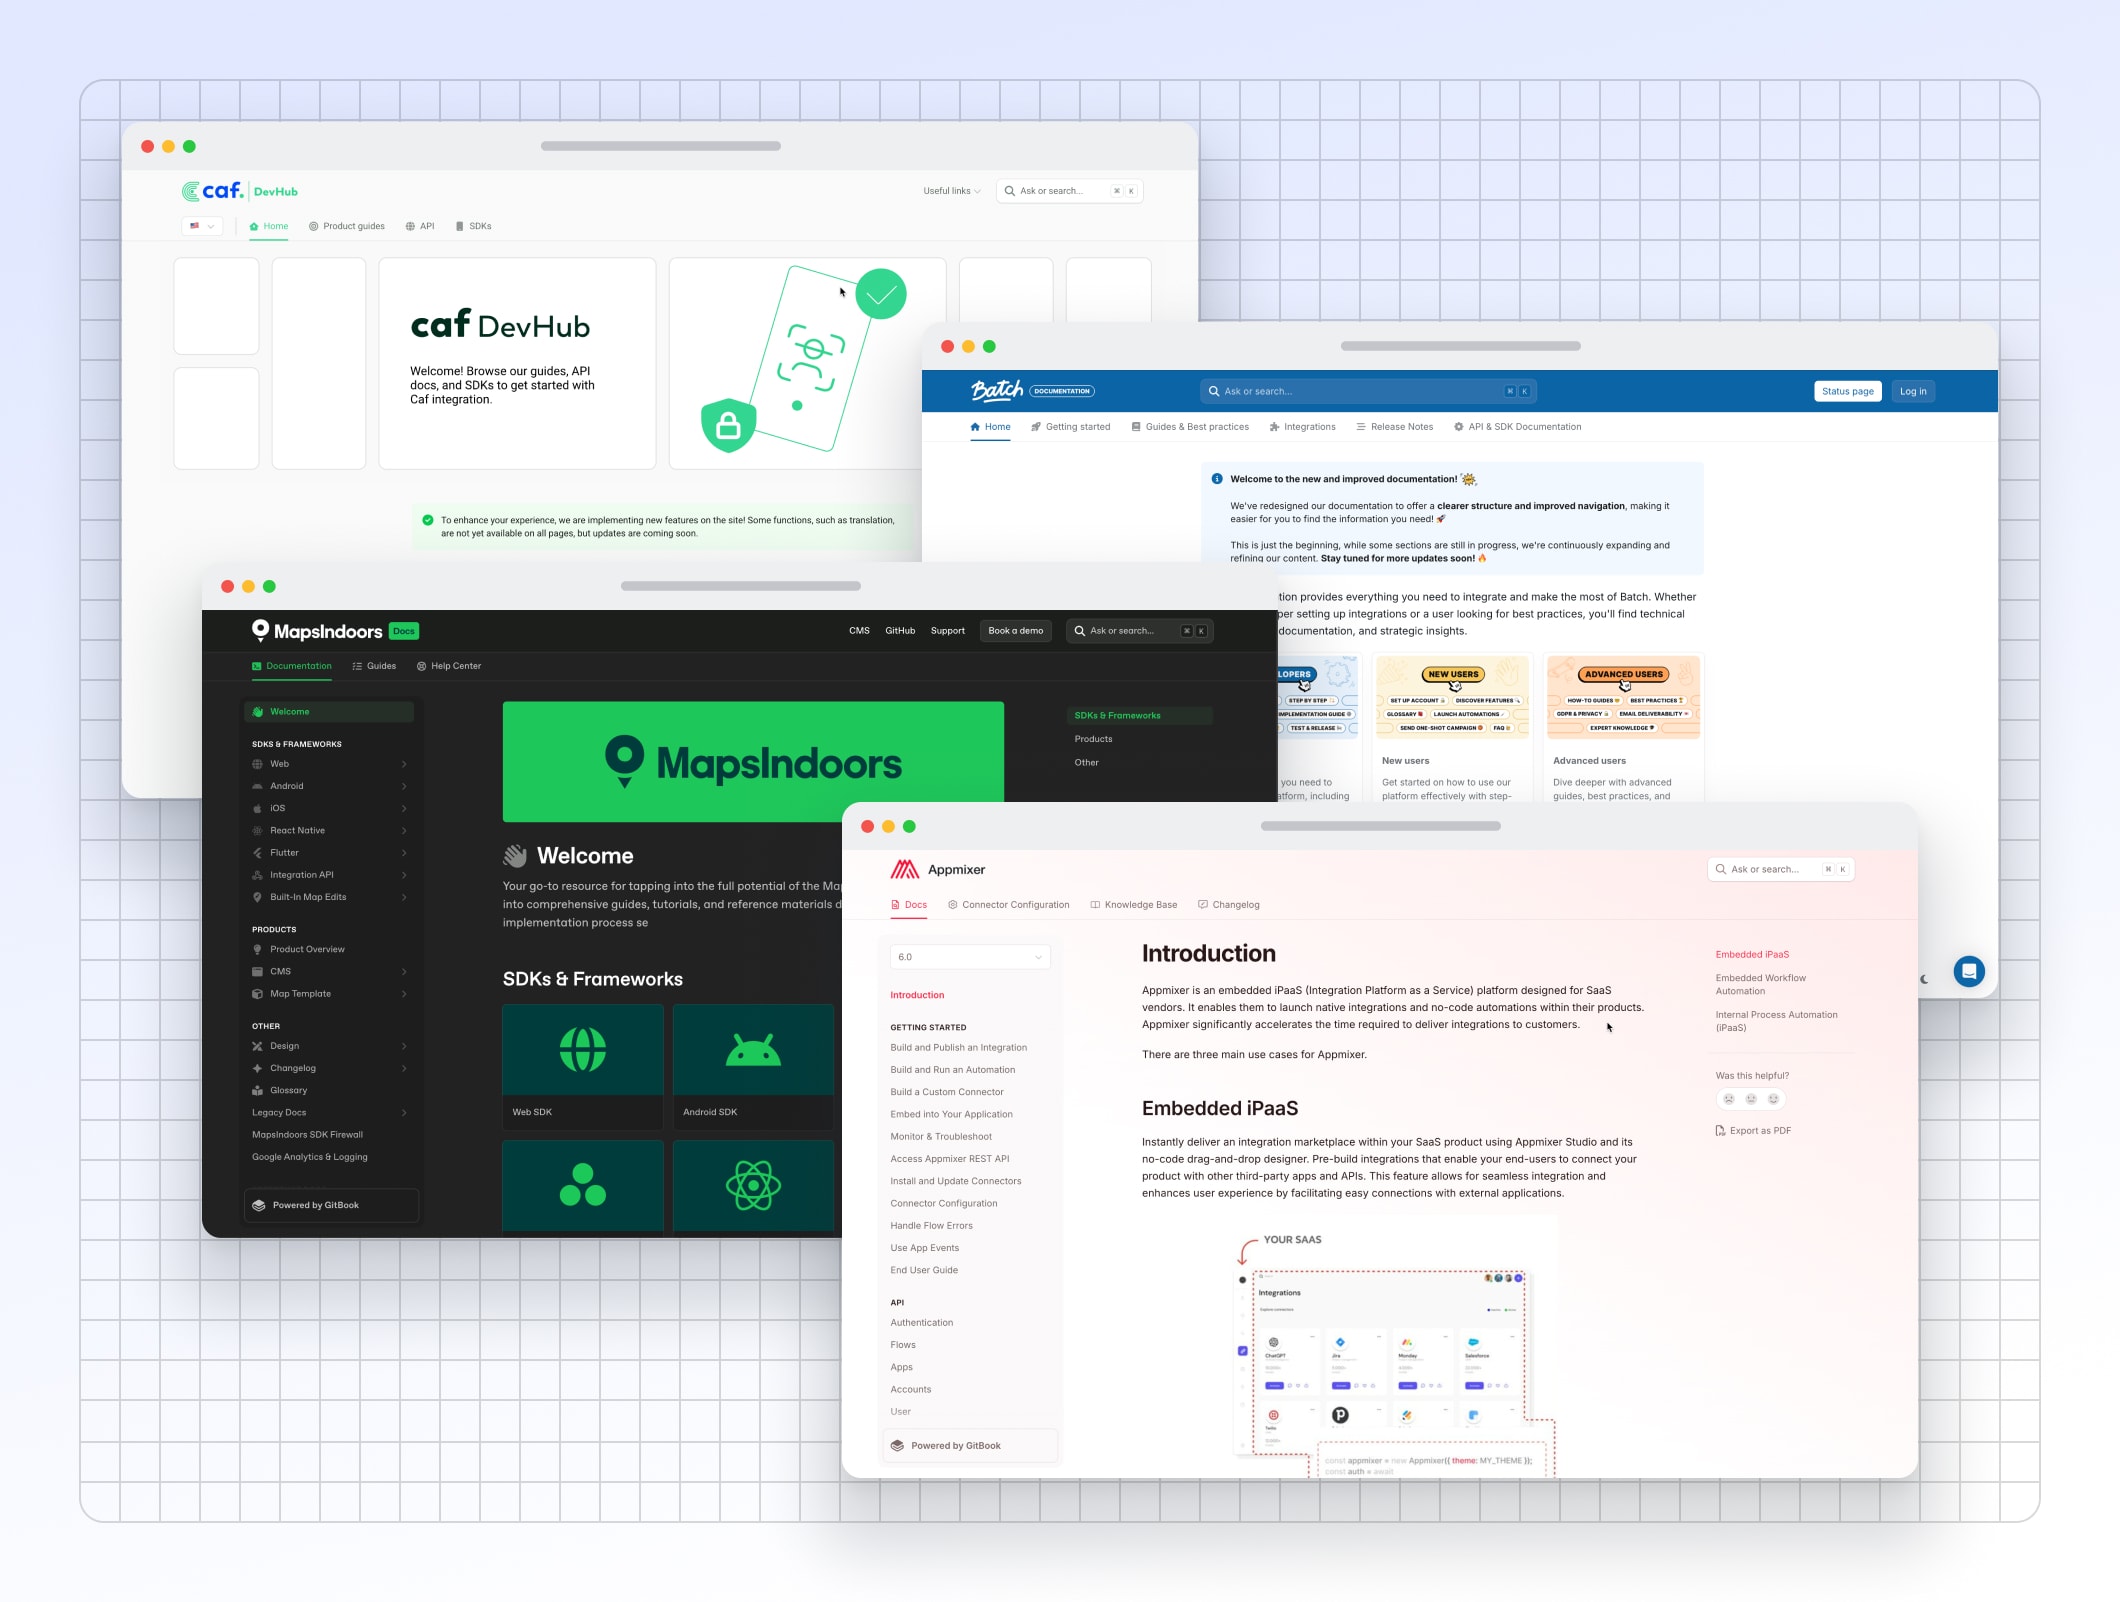Click the search magnifier icon in Batch header
Viewport: 2120px width, 1602px height.
1213,391
